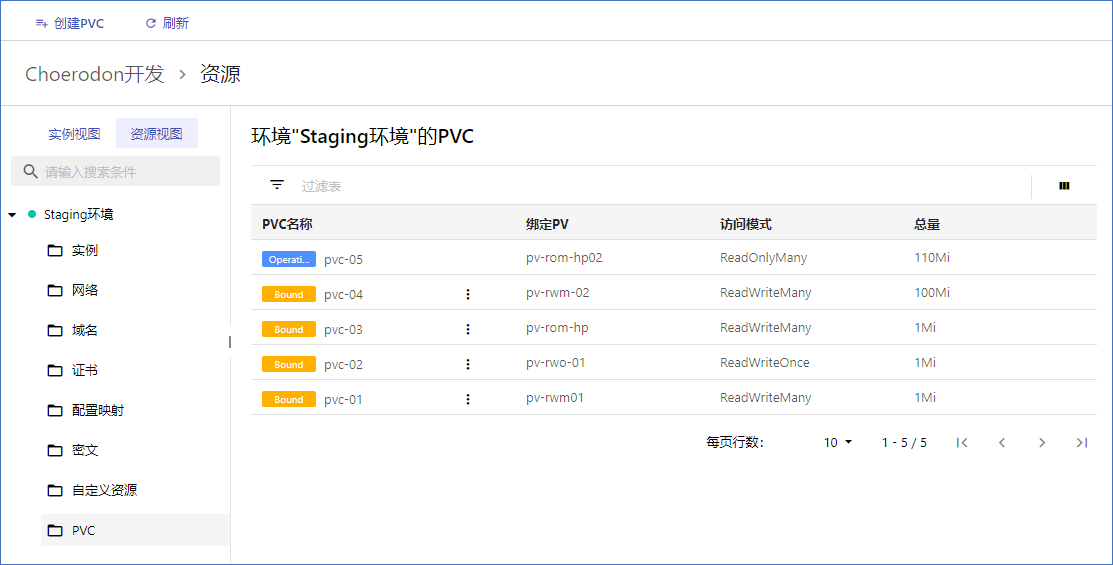Viewport: 1113px width, 565px height.
Task: Go to the first page of the table
Action: click(x=962, y=443)
